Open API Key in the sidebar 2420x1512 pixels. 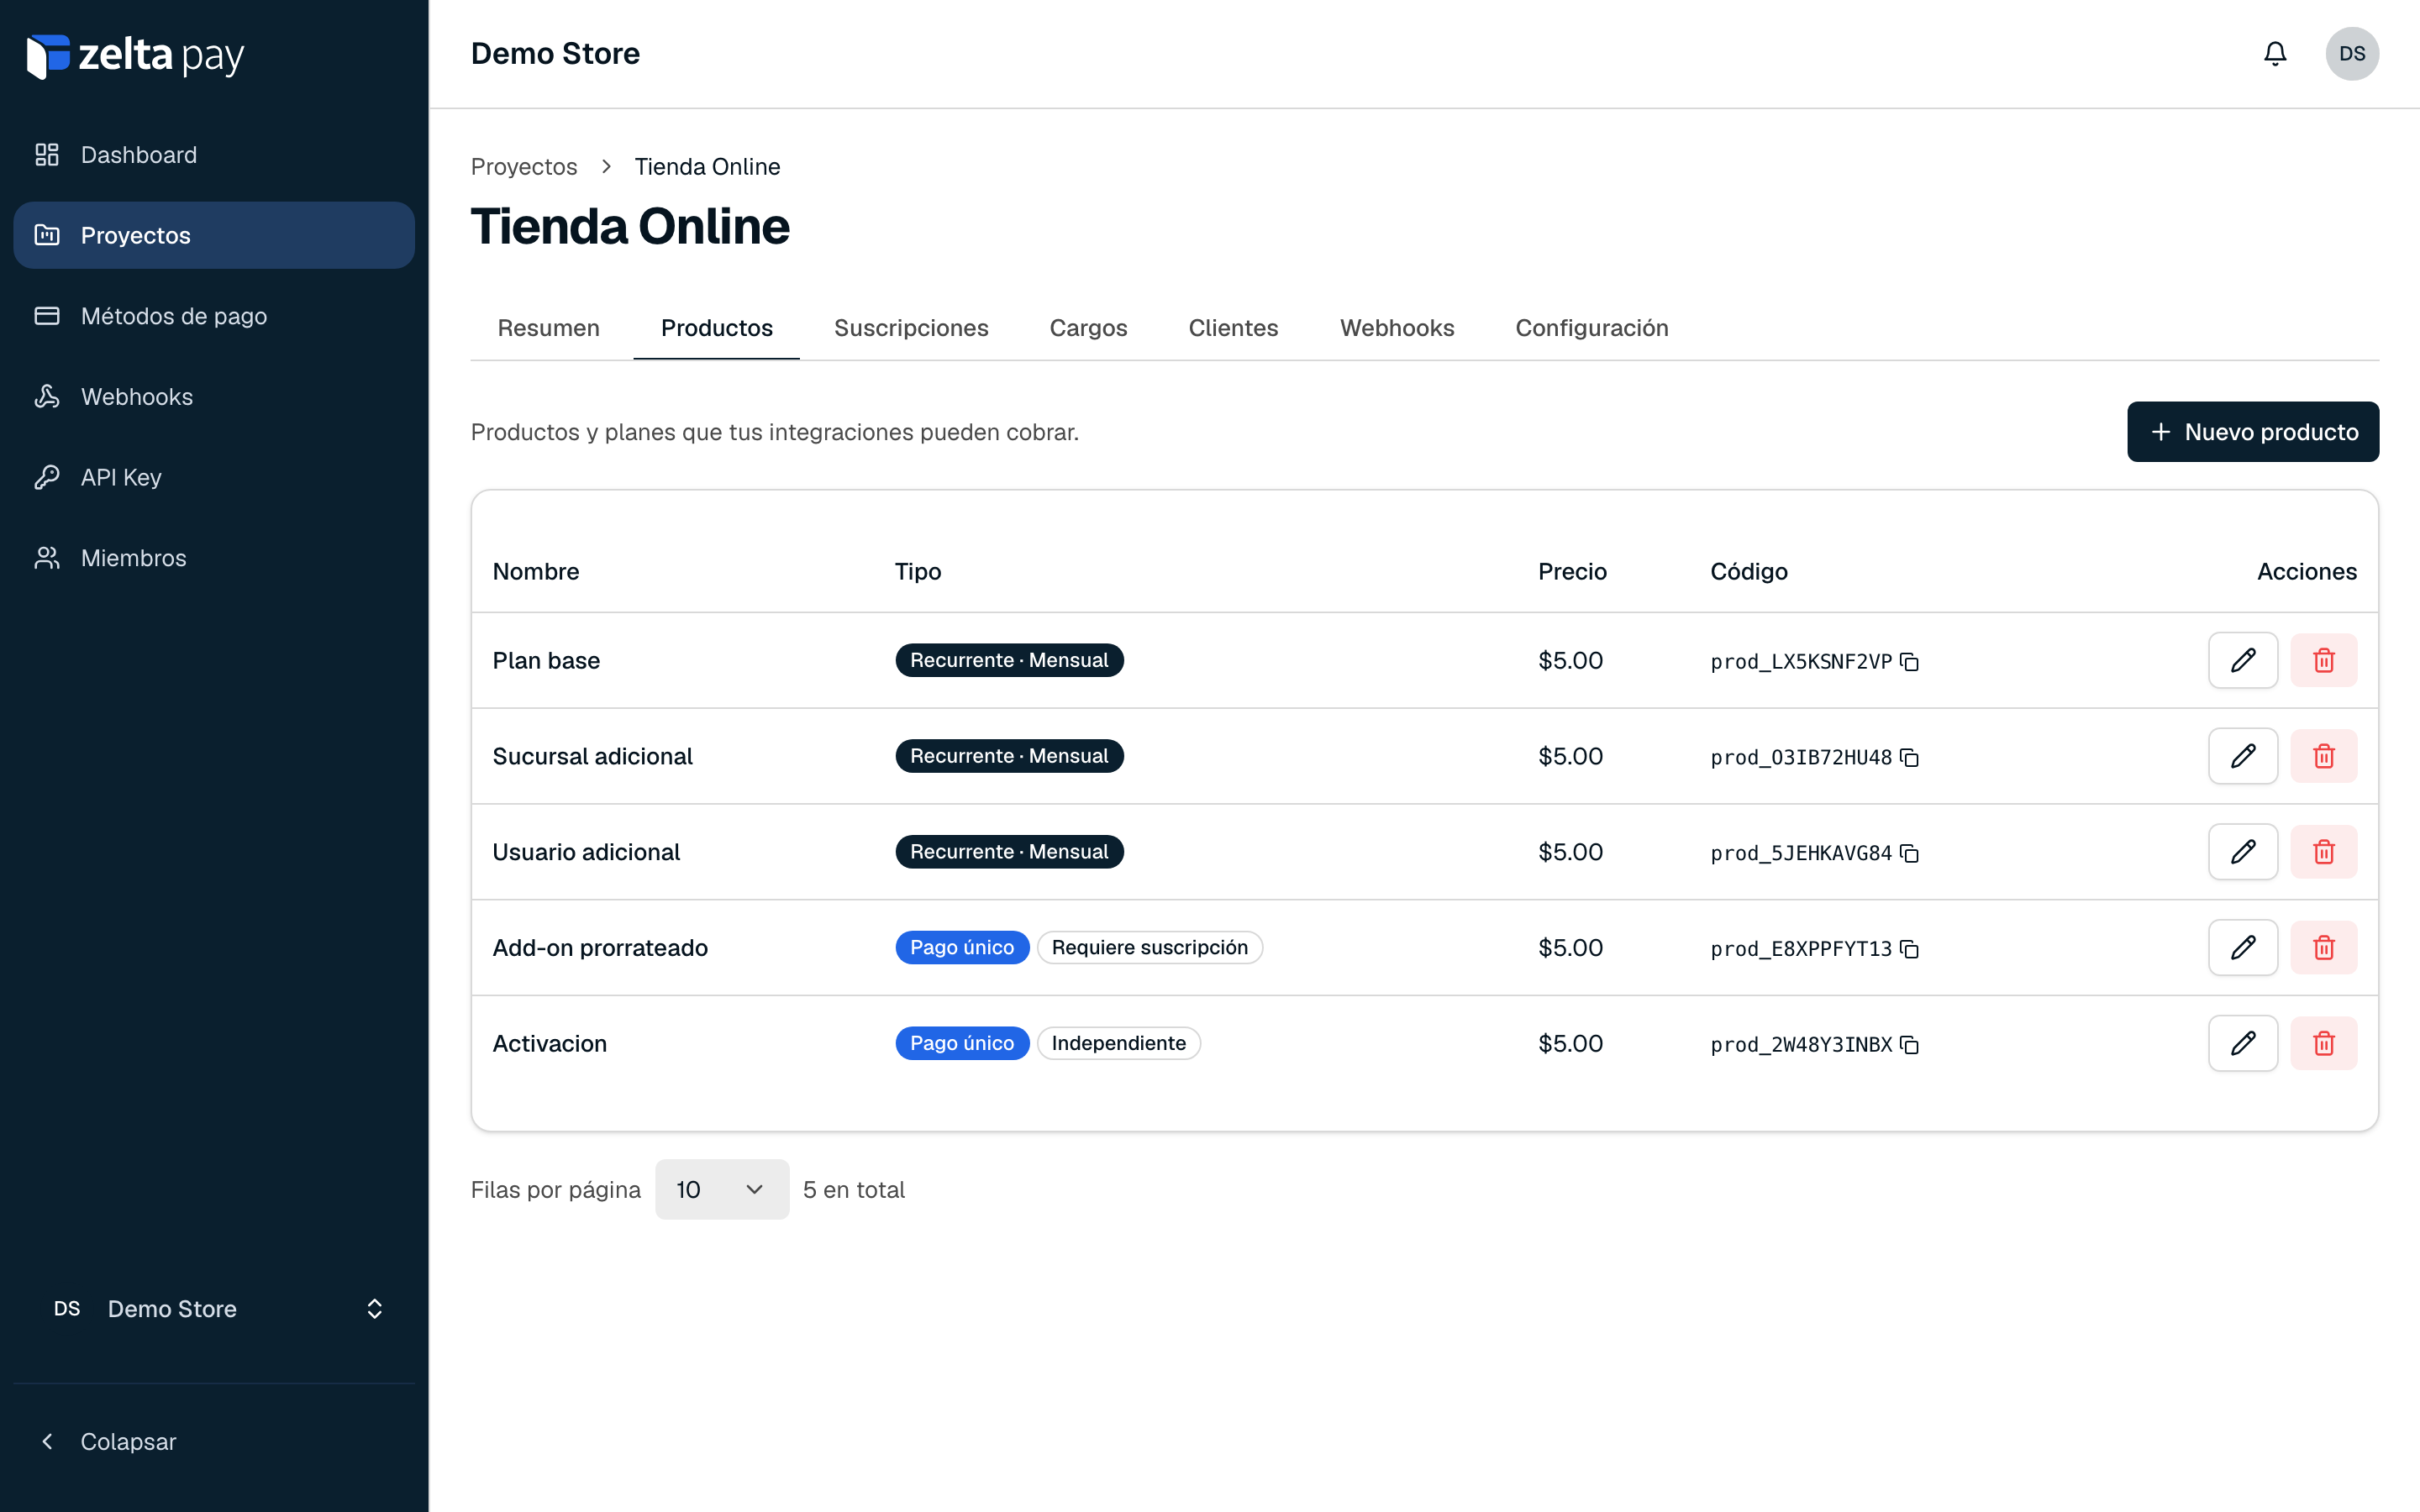[x=214, y=477]
